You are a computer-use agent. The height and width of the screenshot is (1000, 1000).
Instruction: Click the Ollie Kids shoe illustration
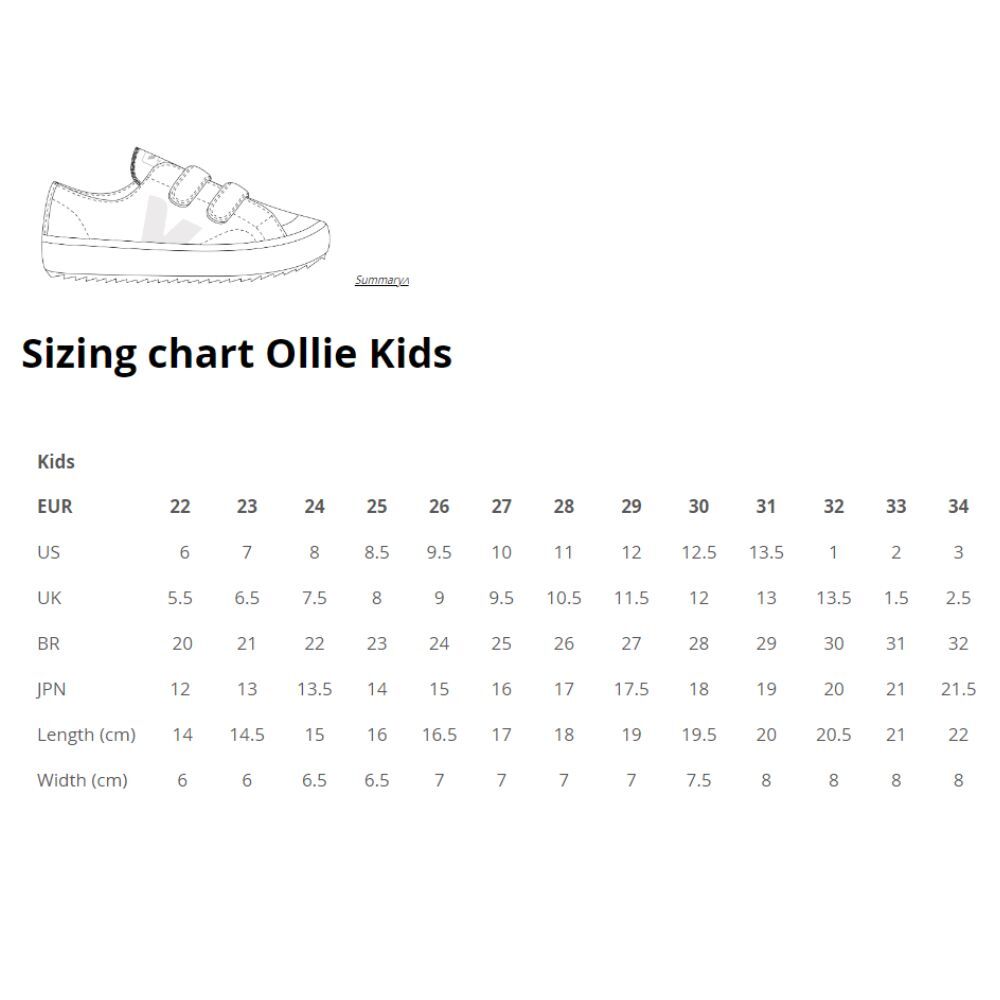pyautogui.click(x=186, y=216)
